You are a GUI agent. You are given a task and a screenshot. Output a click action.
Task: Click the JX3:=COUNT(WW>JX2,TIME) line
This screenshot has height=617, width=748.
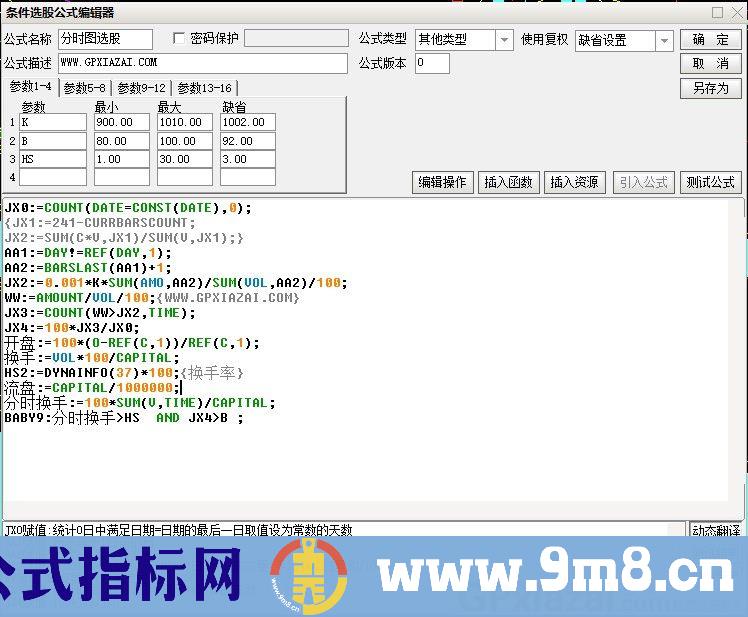pos(100,313)
